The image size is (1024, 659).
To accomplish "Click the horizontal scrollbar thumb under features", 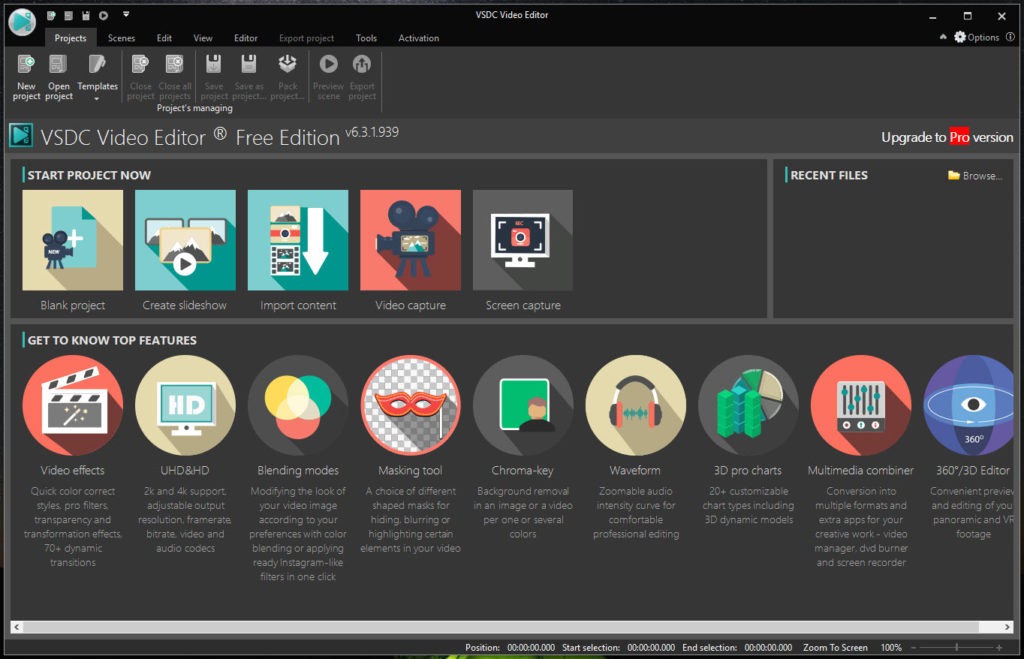I will tap(501, 627).
